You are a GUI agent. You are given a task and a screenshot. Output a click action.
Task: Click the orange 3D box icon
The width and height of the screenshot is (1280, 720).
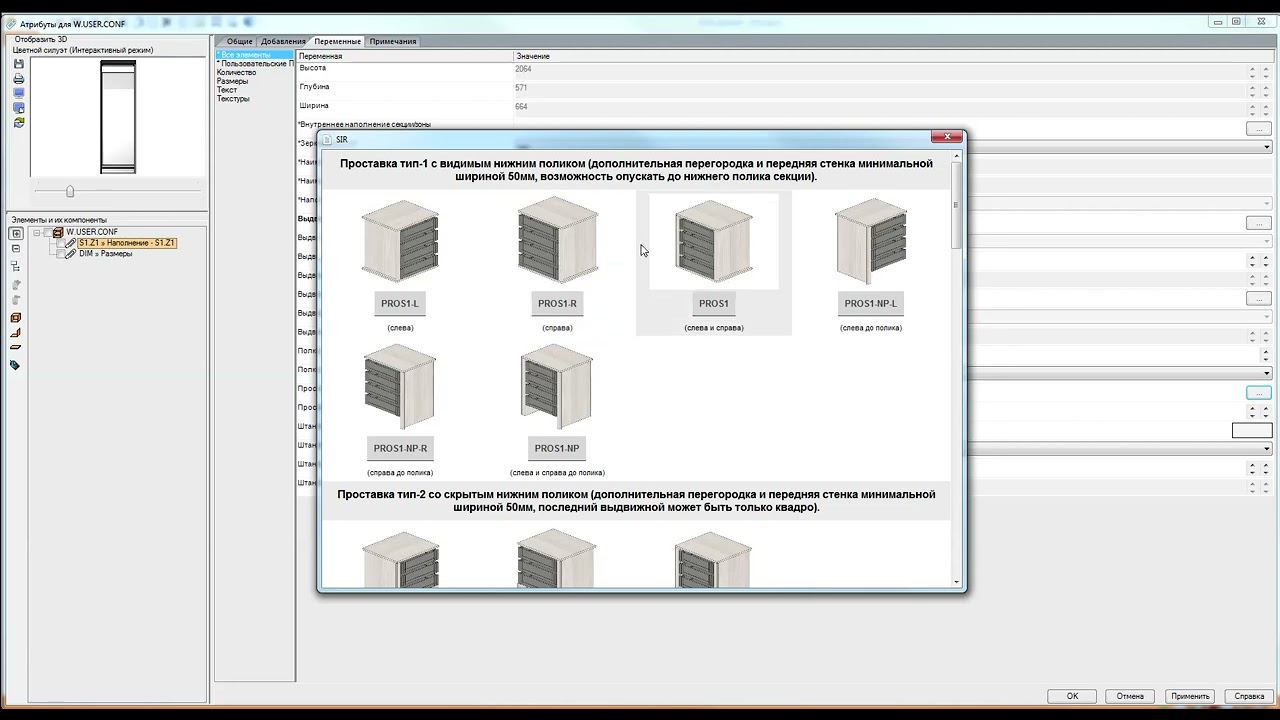tap(16, 318)
